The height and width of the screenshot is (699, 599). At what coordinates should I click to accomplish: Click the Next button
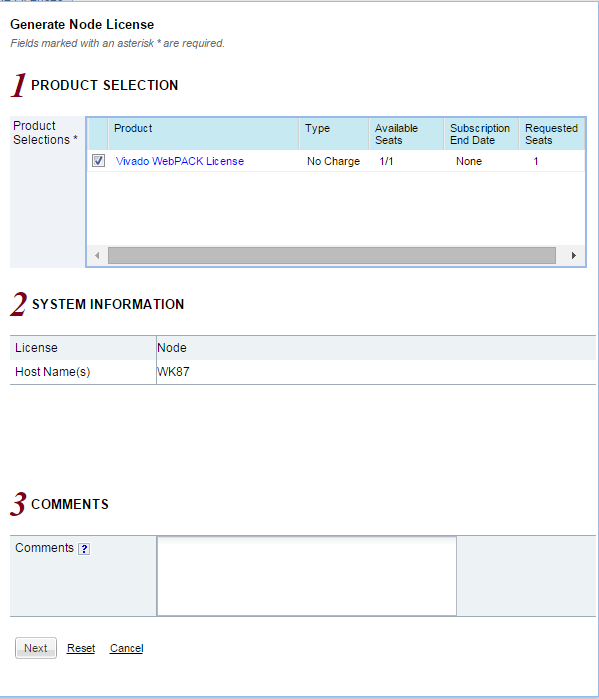coord(36,648)
